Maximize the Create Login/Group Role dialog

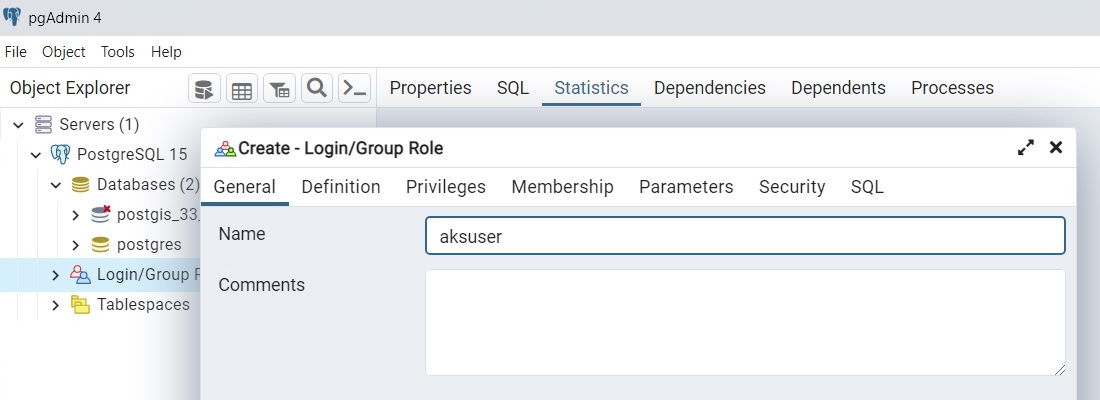pos(1026,148)
